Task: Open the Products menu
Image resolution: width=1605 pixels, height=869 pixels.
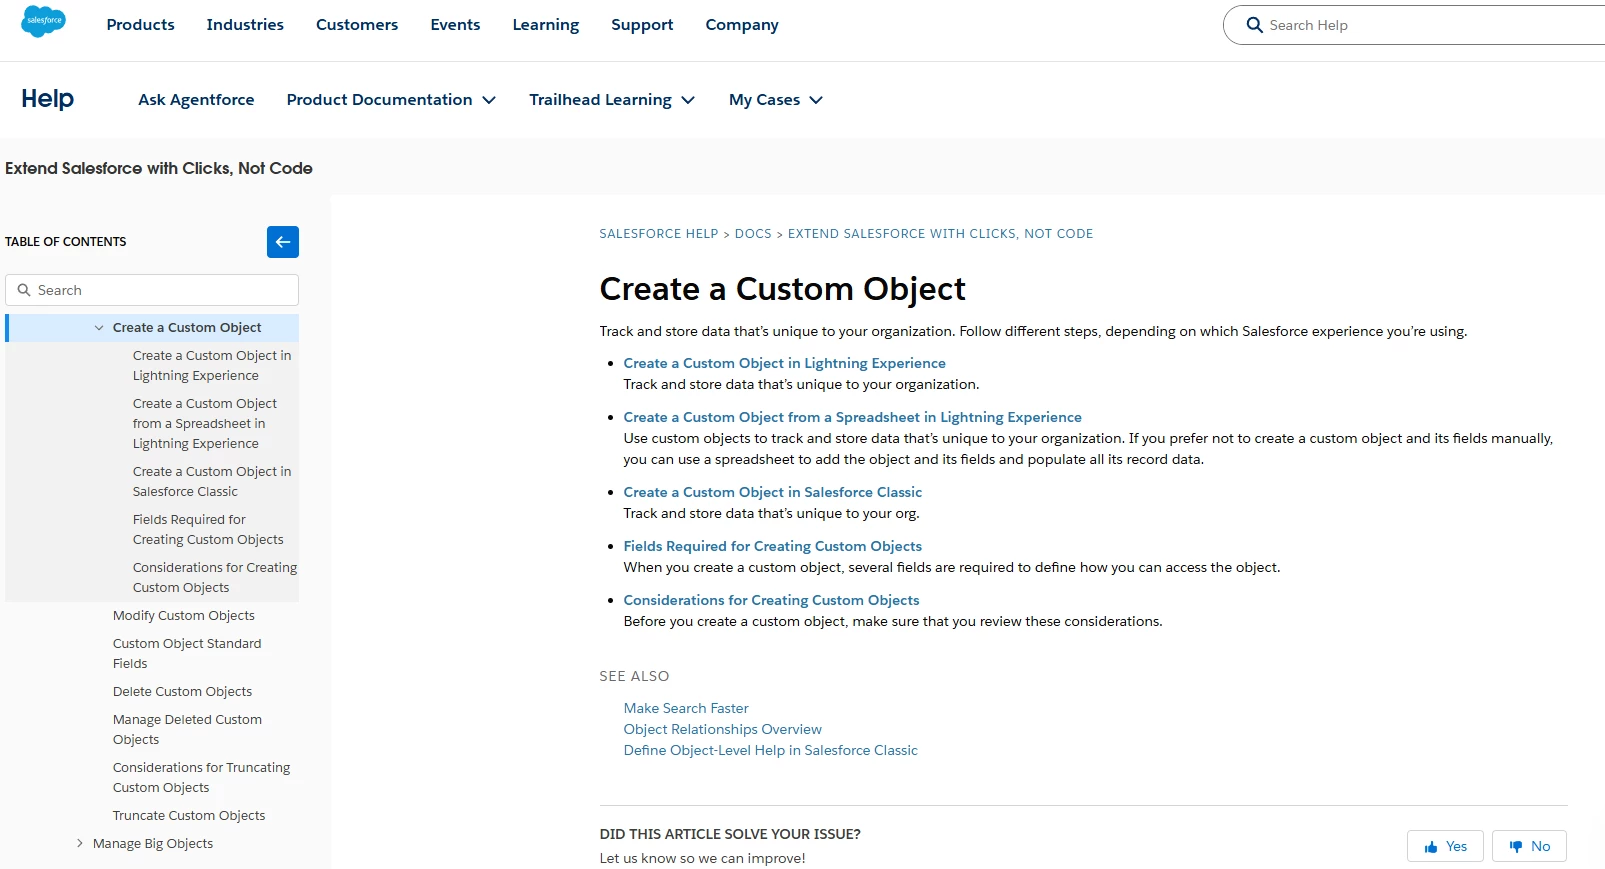Action: click(140, 25)
